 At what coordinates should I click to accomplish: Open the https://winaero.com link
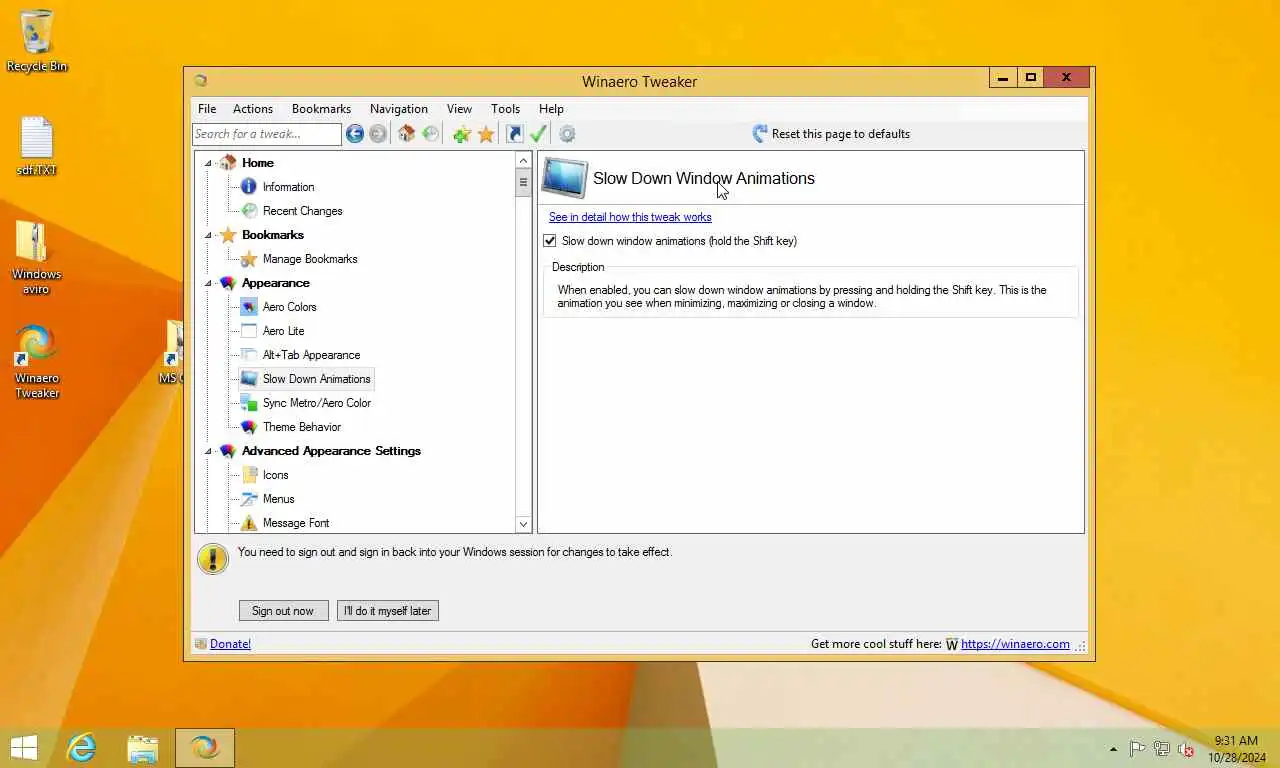(1015, 644)
